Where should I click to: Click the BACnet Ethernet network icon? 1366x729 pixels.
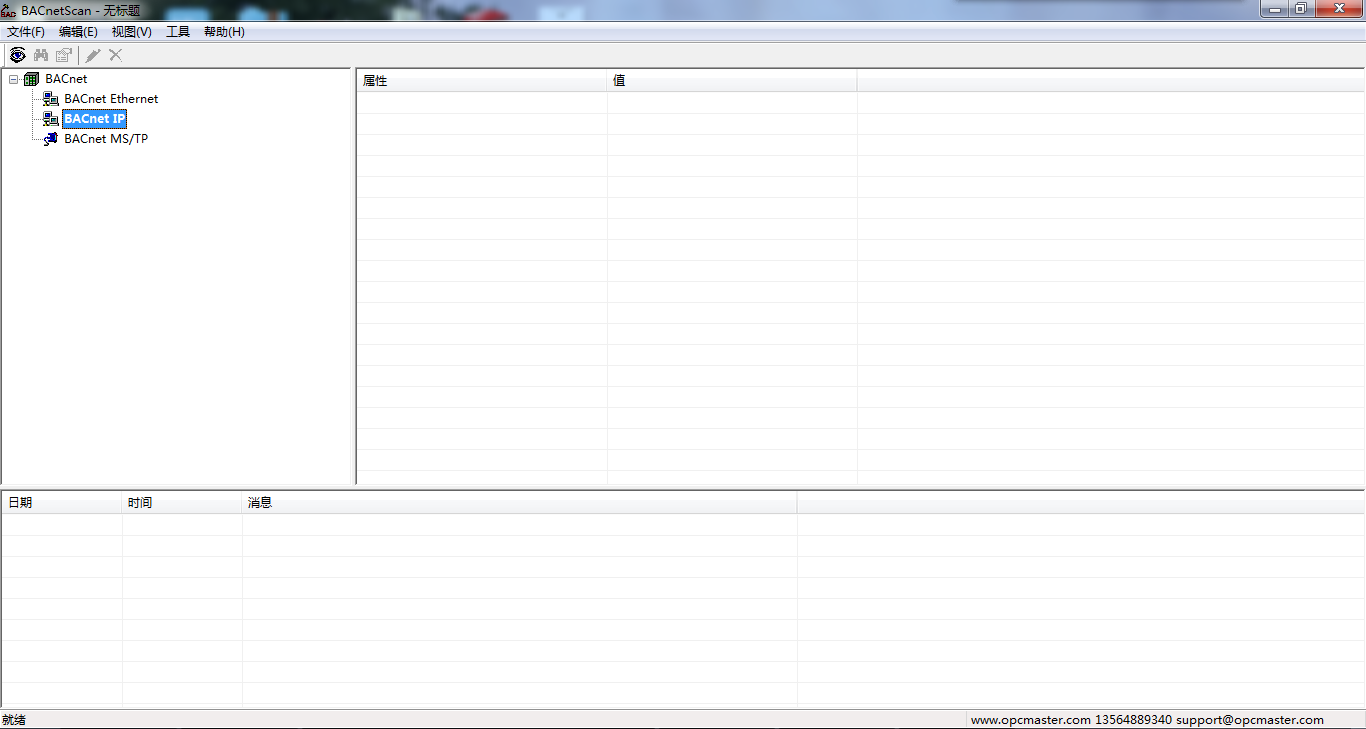[x=51, y=99]
